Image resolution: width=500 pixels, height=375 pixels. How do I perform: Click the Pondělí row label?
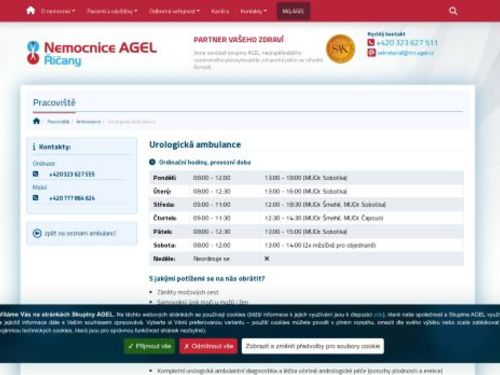pyautogui.click(x=165, y=178)
